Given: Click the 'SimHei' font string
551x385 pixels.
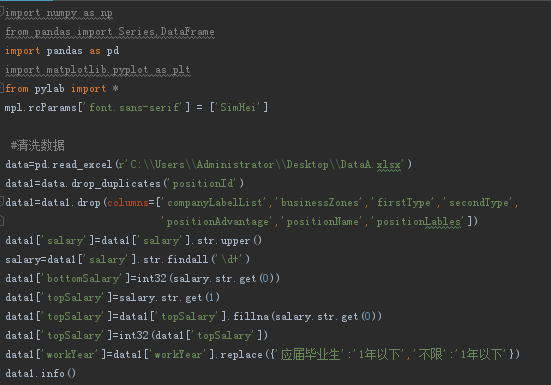Looking at the screenshot, I should tap(239, 107).
